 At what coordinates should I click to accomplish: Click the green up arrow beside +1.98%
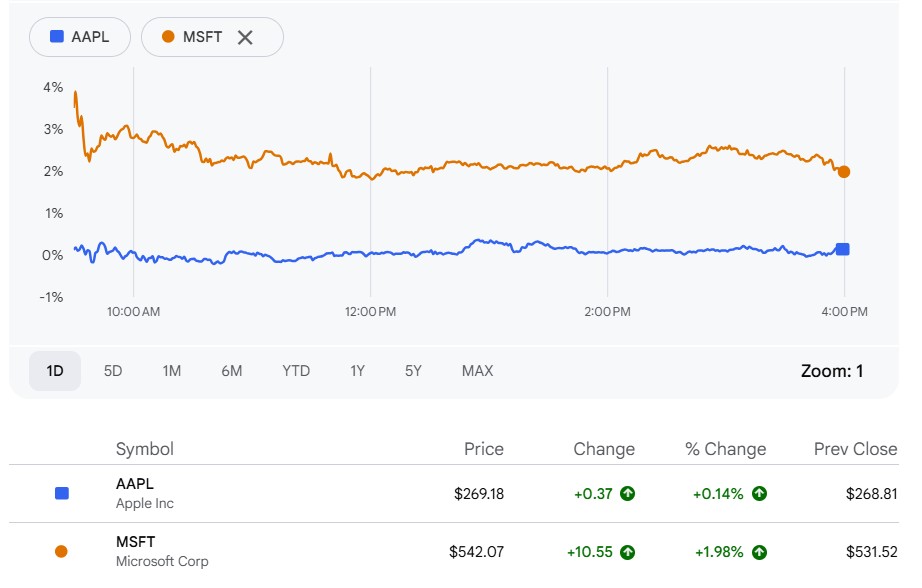(x=759, y=551)
